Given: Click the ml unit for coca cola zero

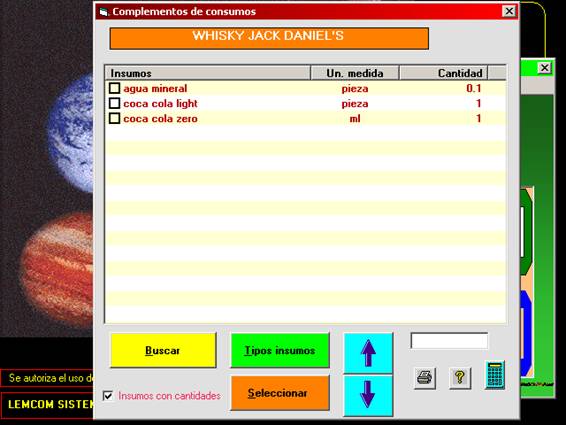Looking at the screenshot, I should pos(355,119).
